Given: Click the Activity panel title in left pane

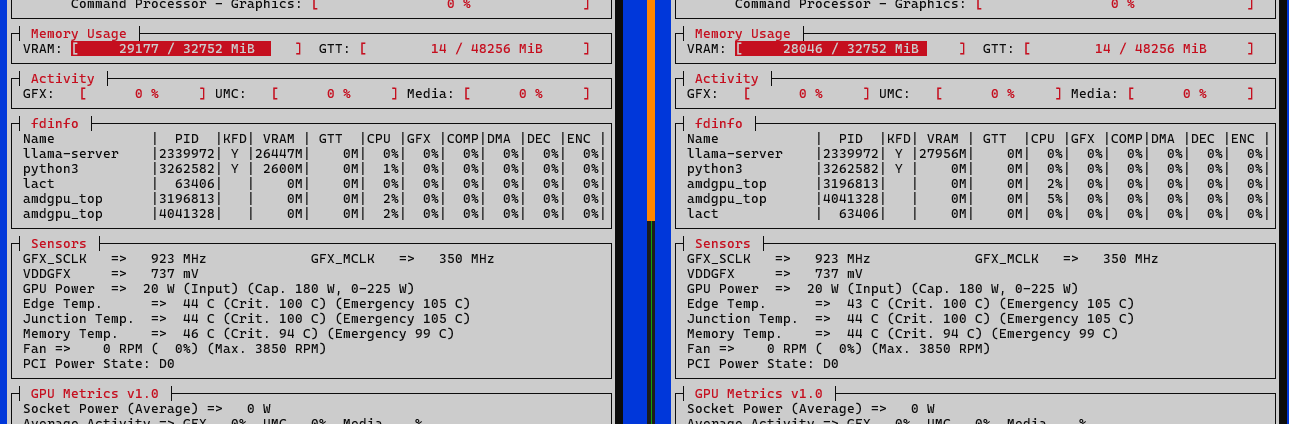Looking at the screenshot, I should [63, 79].
